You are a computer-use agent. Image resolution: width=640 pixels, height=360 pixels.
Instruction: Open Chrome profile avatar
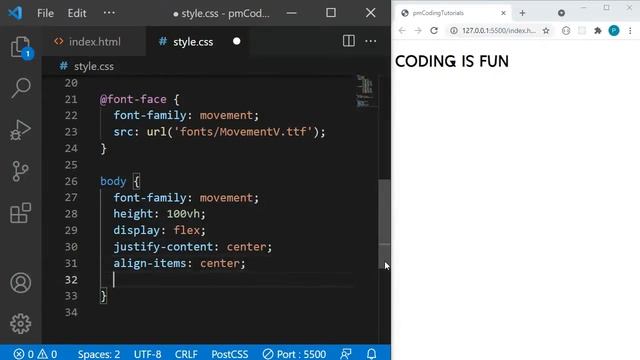(614, 31)
